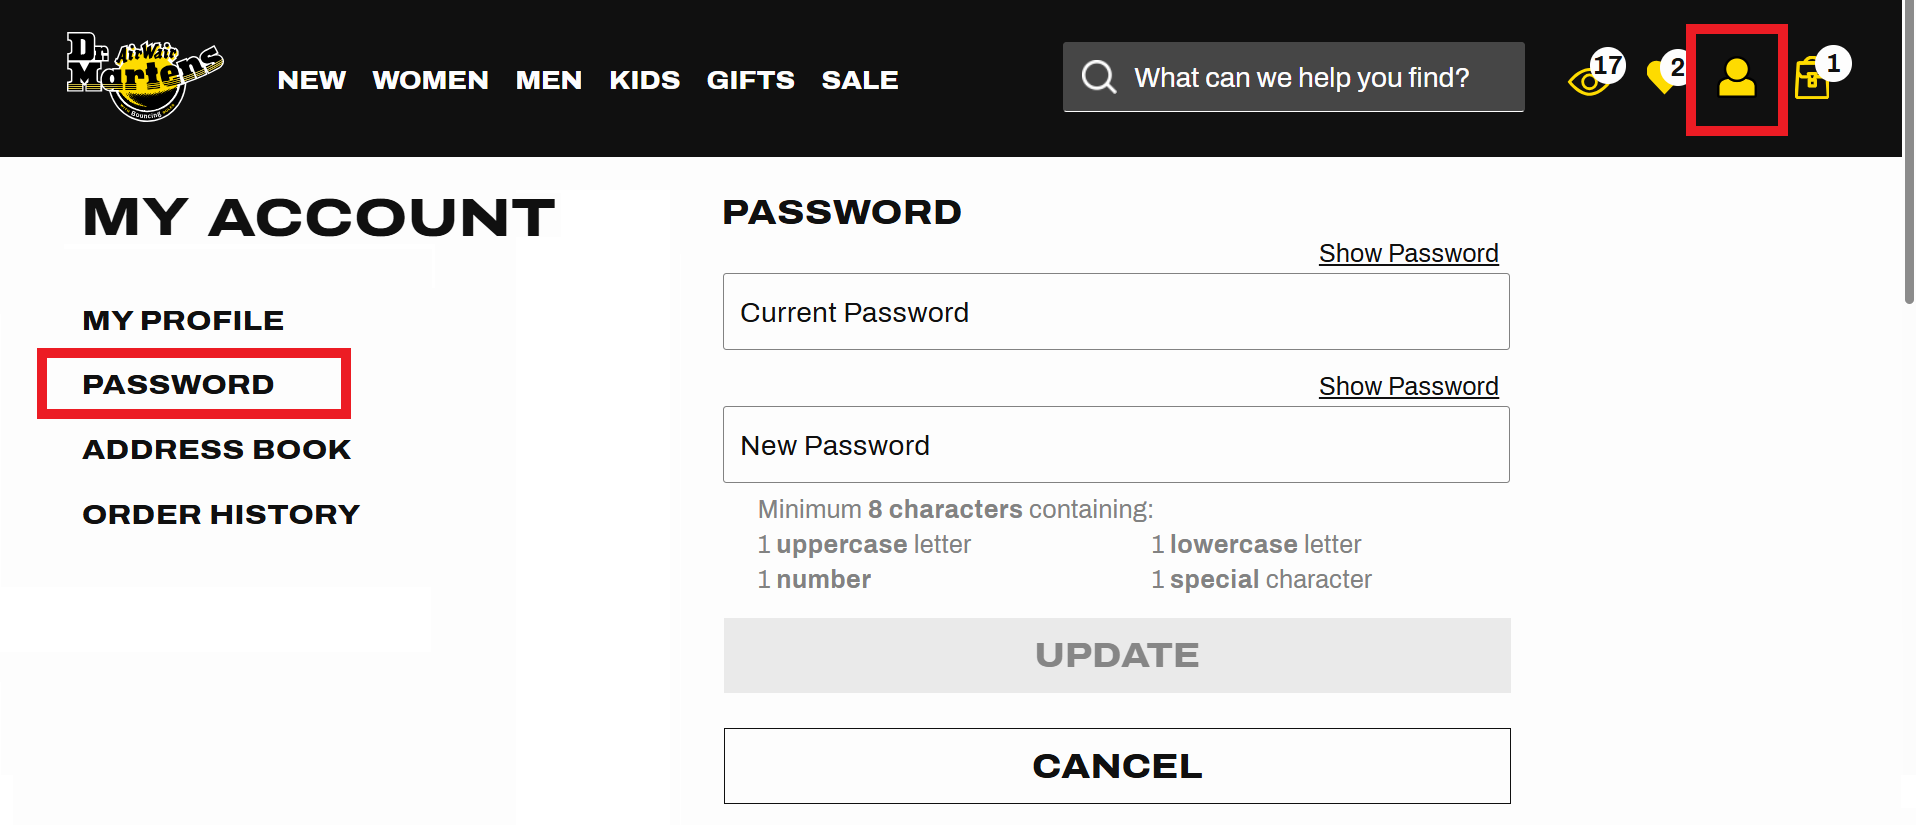This screenshot has height=825, width=1916.
Task: Open the NEW menu
Action: pyautogui.click(x=312, y=80)
